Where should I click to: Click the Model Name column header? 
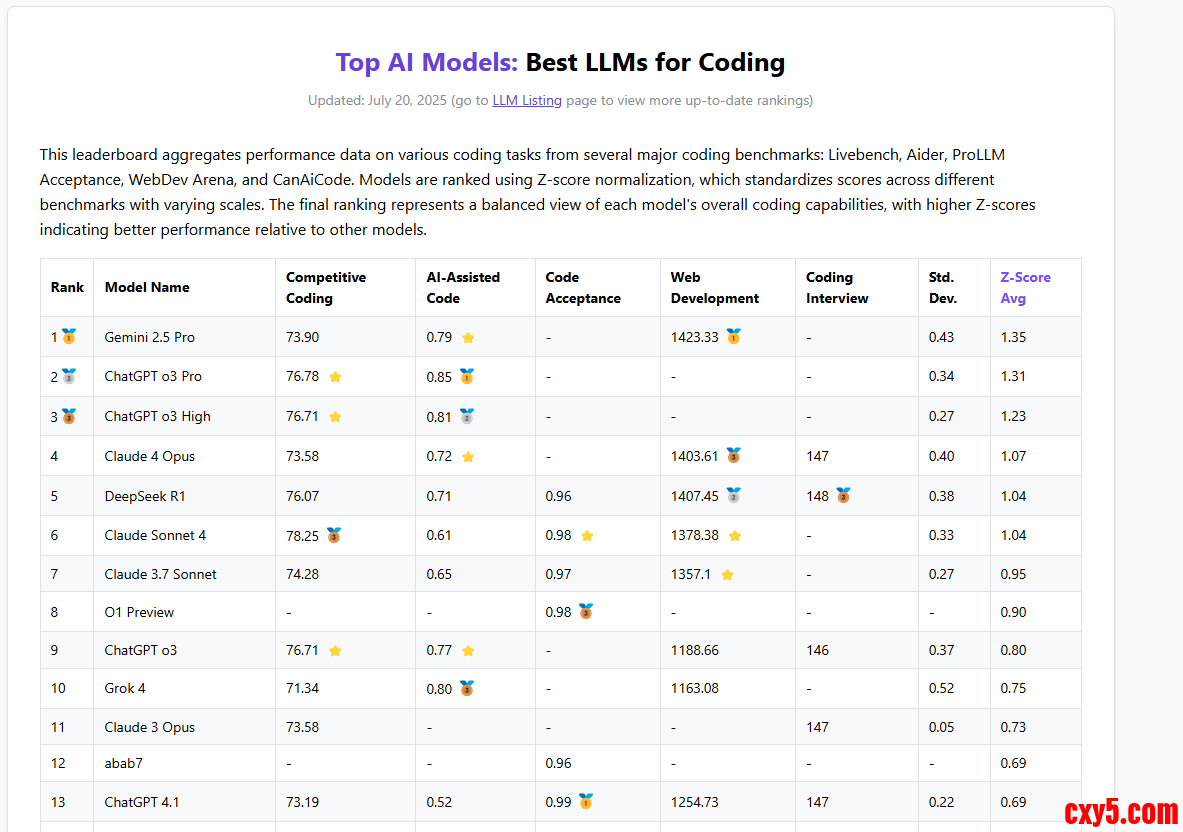147,287
